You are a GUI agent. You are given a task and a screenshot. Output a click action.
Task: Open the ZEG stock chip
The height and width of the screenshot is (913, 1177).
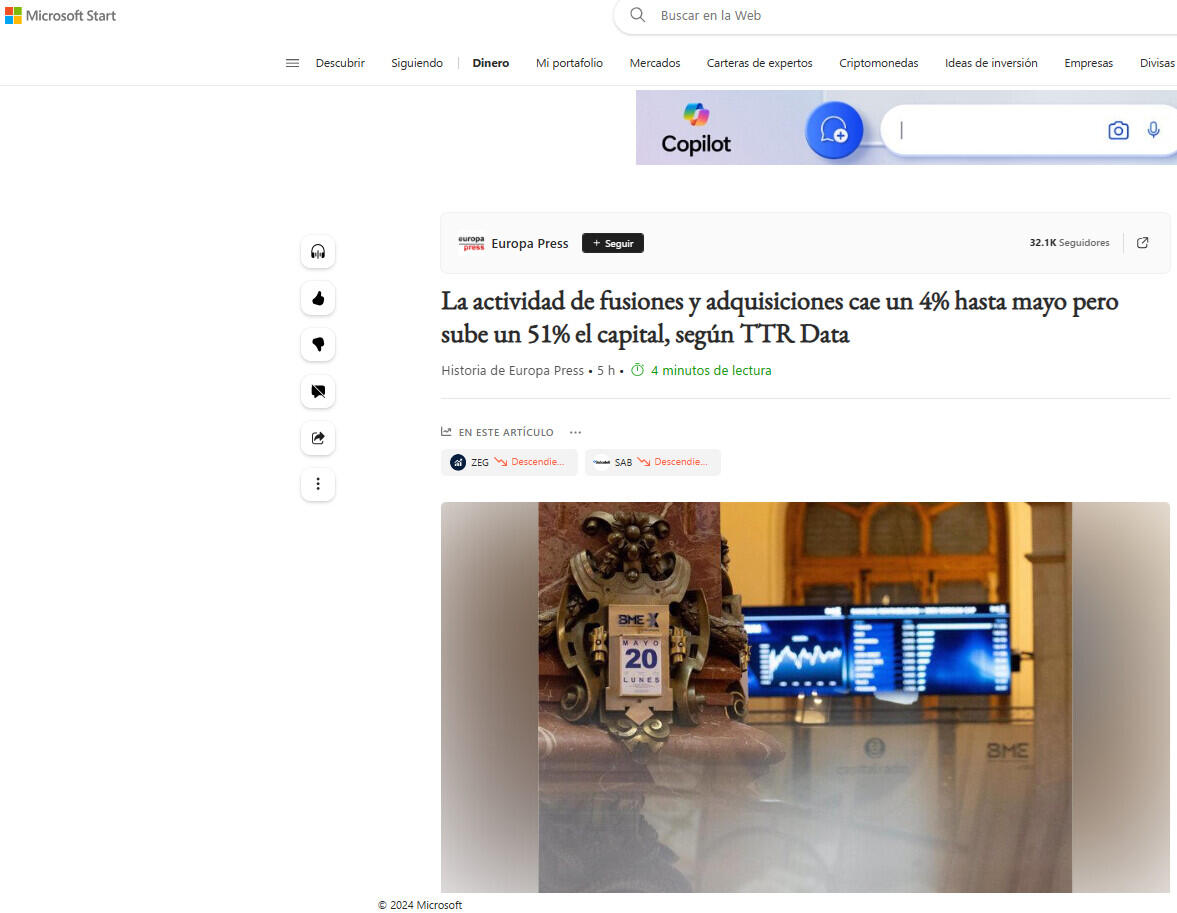[509, 462]
